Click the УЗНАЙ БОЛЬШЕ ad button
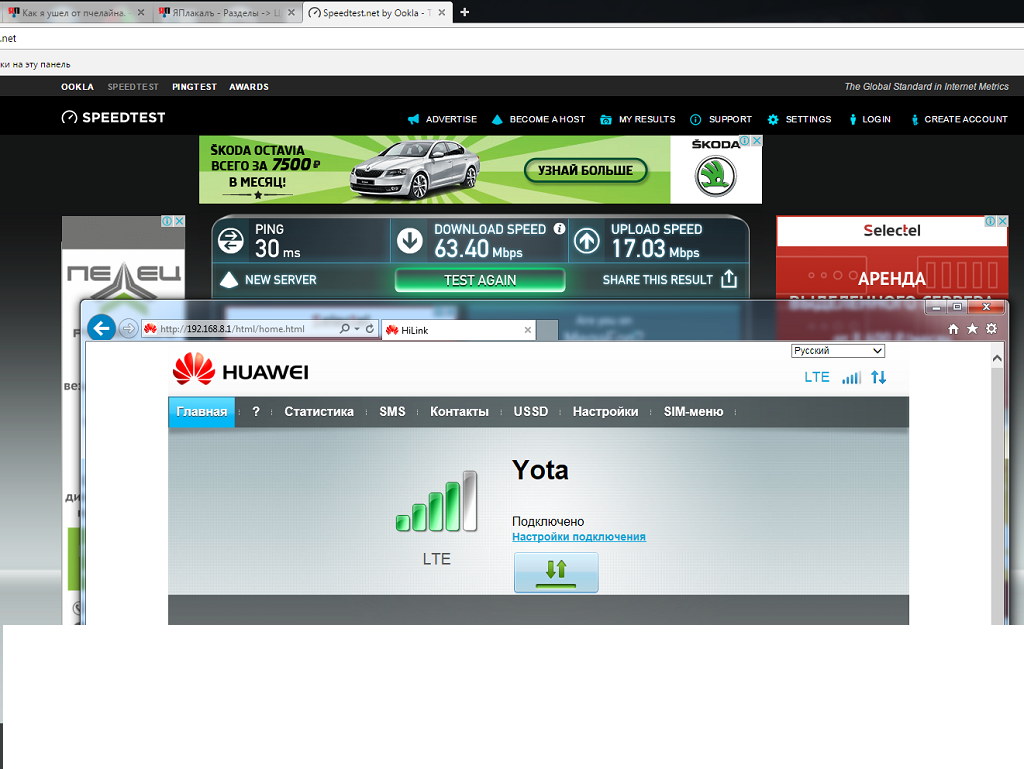Screen dimensions: 1024x769 pyautogui.click(x=585, y=170)
